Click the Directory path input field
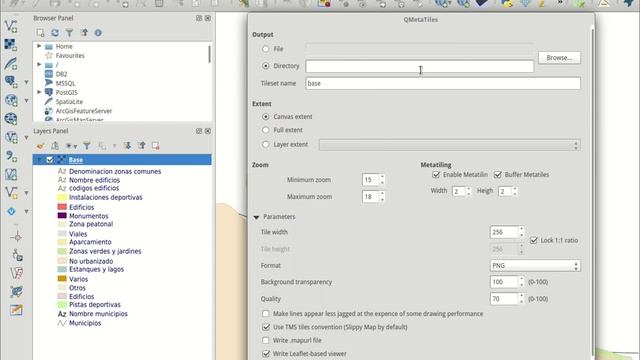The height and width of the screenshot is (360, 640). [x=420, y=66]
